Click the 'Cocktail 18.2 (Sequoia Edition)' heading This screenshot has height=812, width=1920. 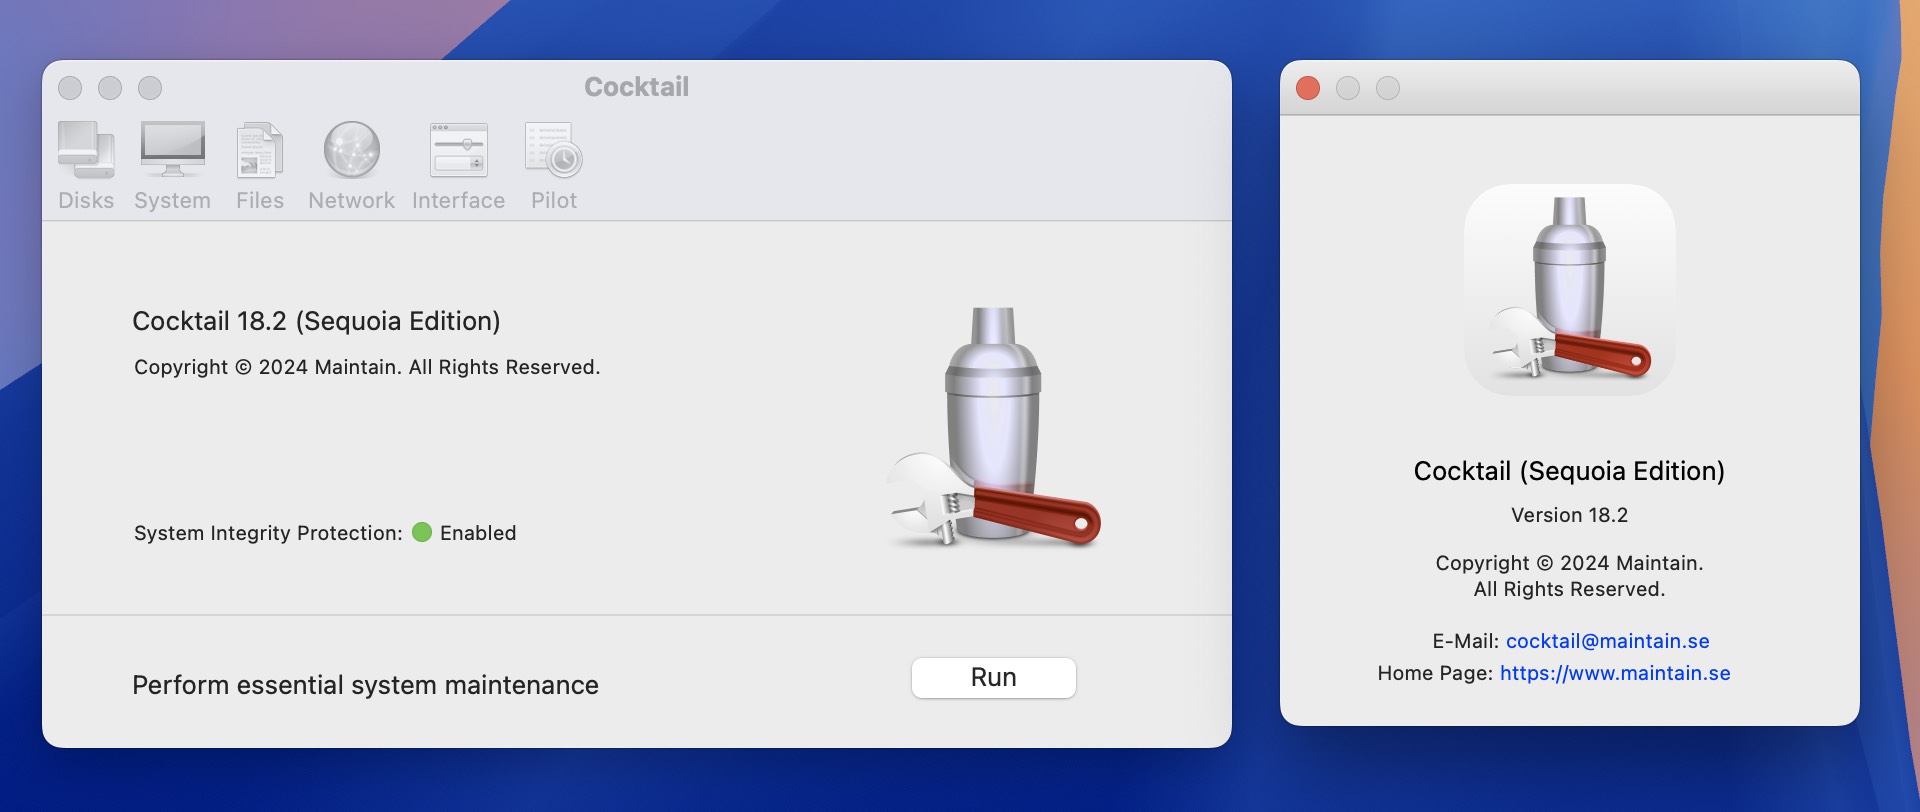pos(316,321)
